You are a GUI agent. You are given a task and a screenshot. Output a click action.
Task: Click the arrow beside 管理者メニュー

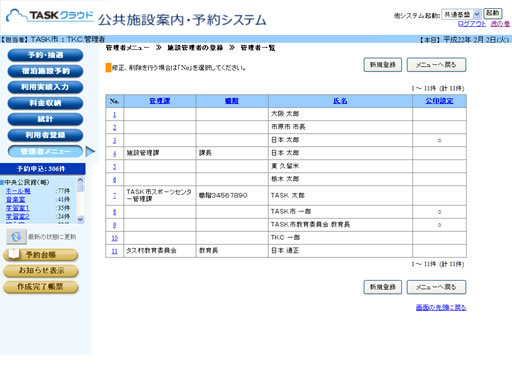click(90, 151)
